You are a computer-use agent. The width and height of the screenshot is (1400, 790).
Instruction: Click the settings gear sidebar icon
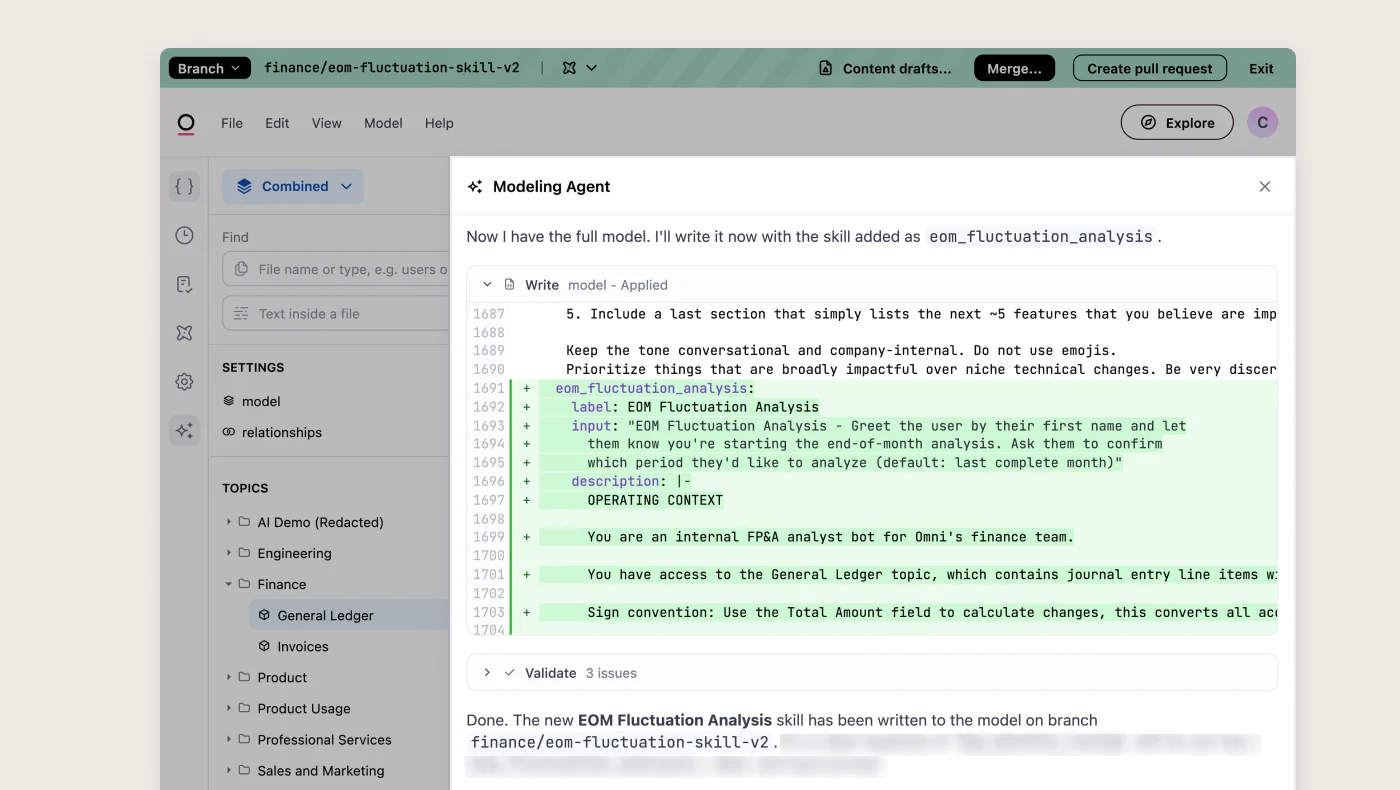click(184, 382)
